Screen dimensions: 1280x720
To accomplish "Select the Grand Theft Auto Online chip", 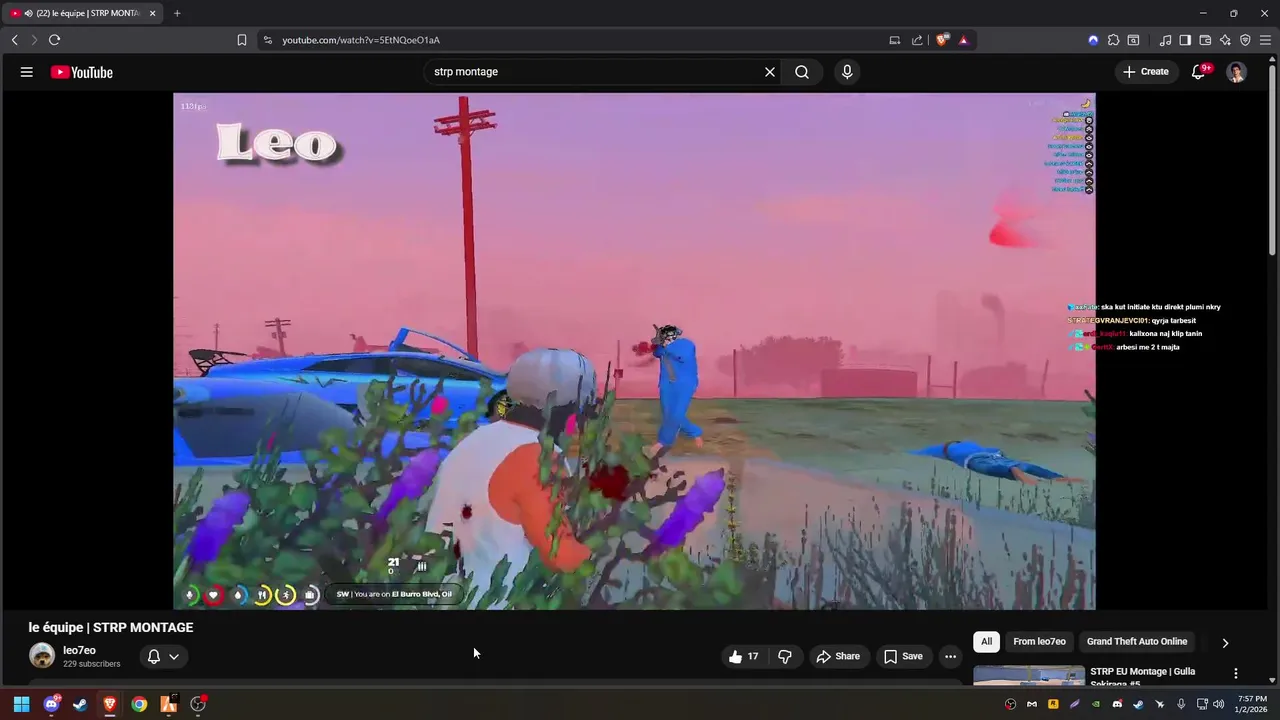I will point(1137,642).
